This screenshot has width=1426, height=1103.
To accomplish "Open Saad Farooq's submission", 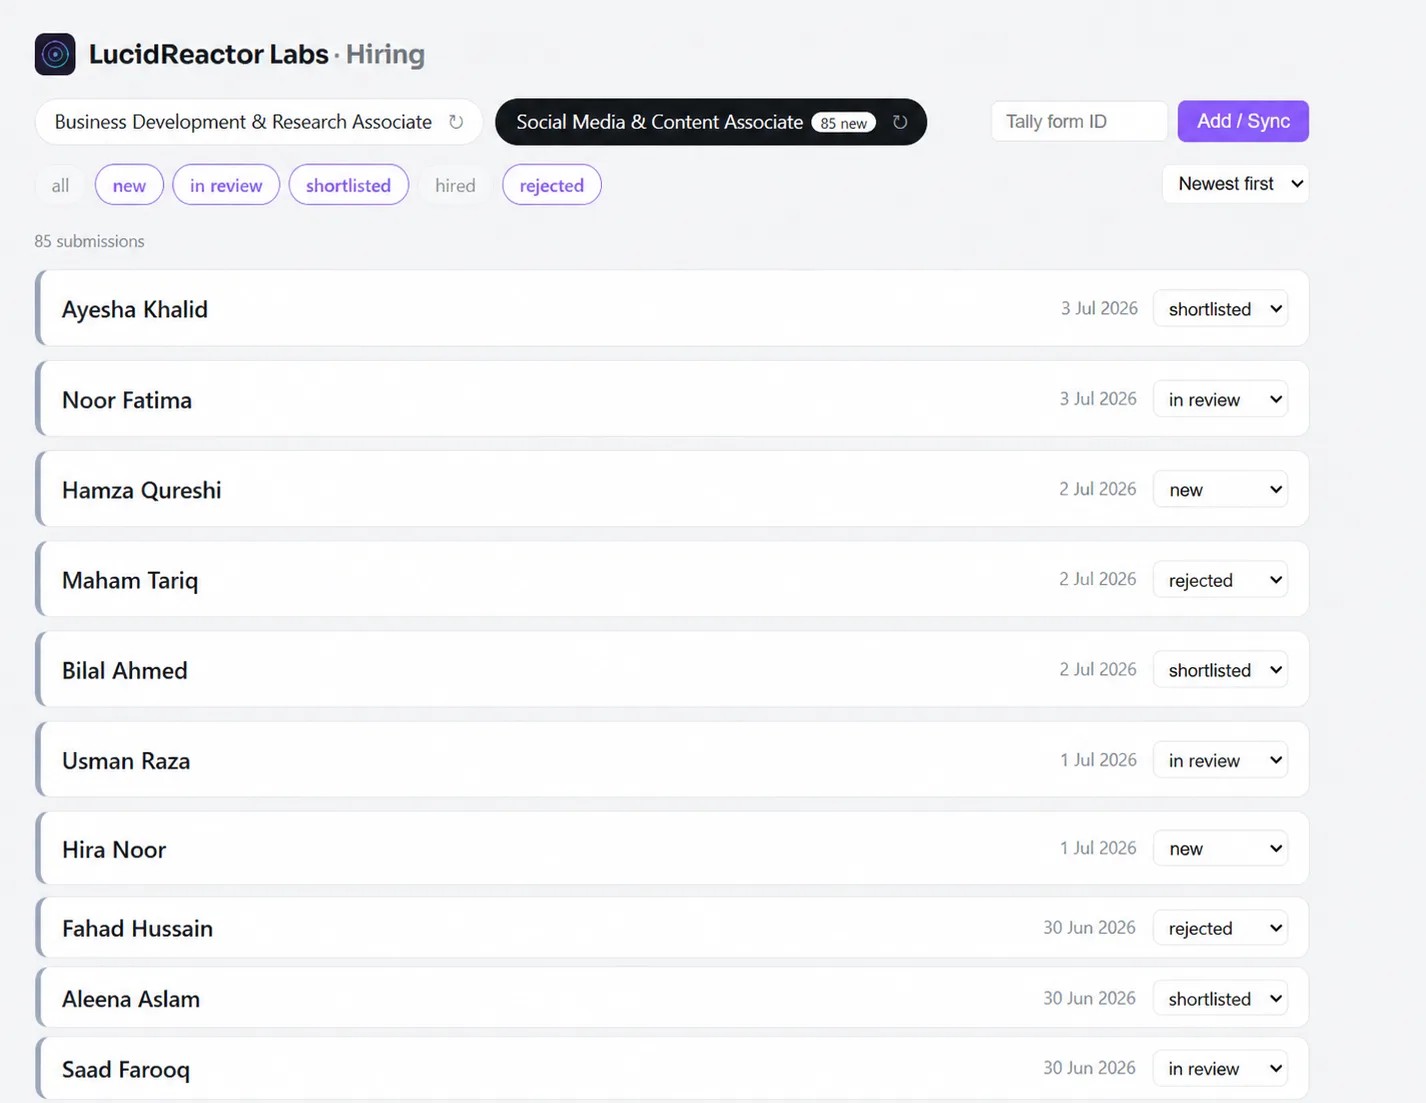I will [672, 1068].
